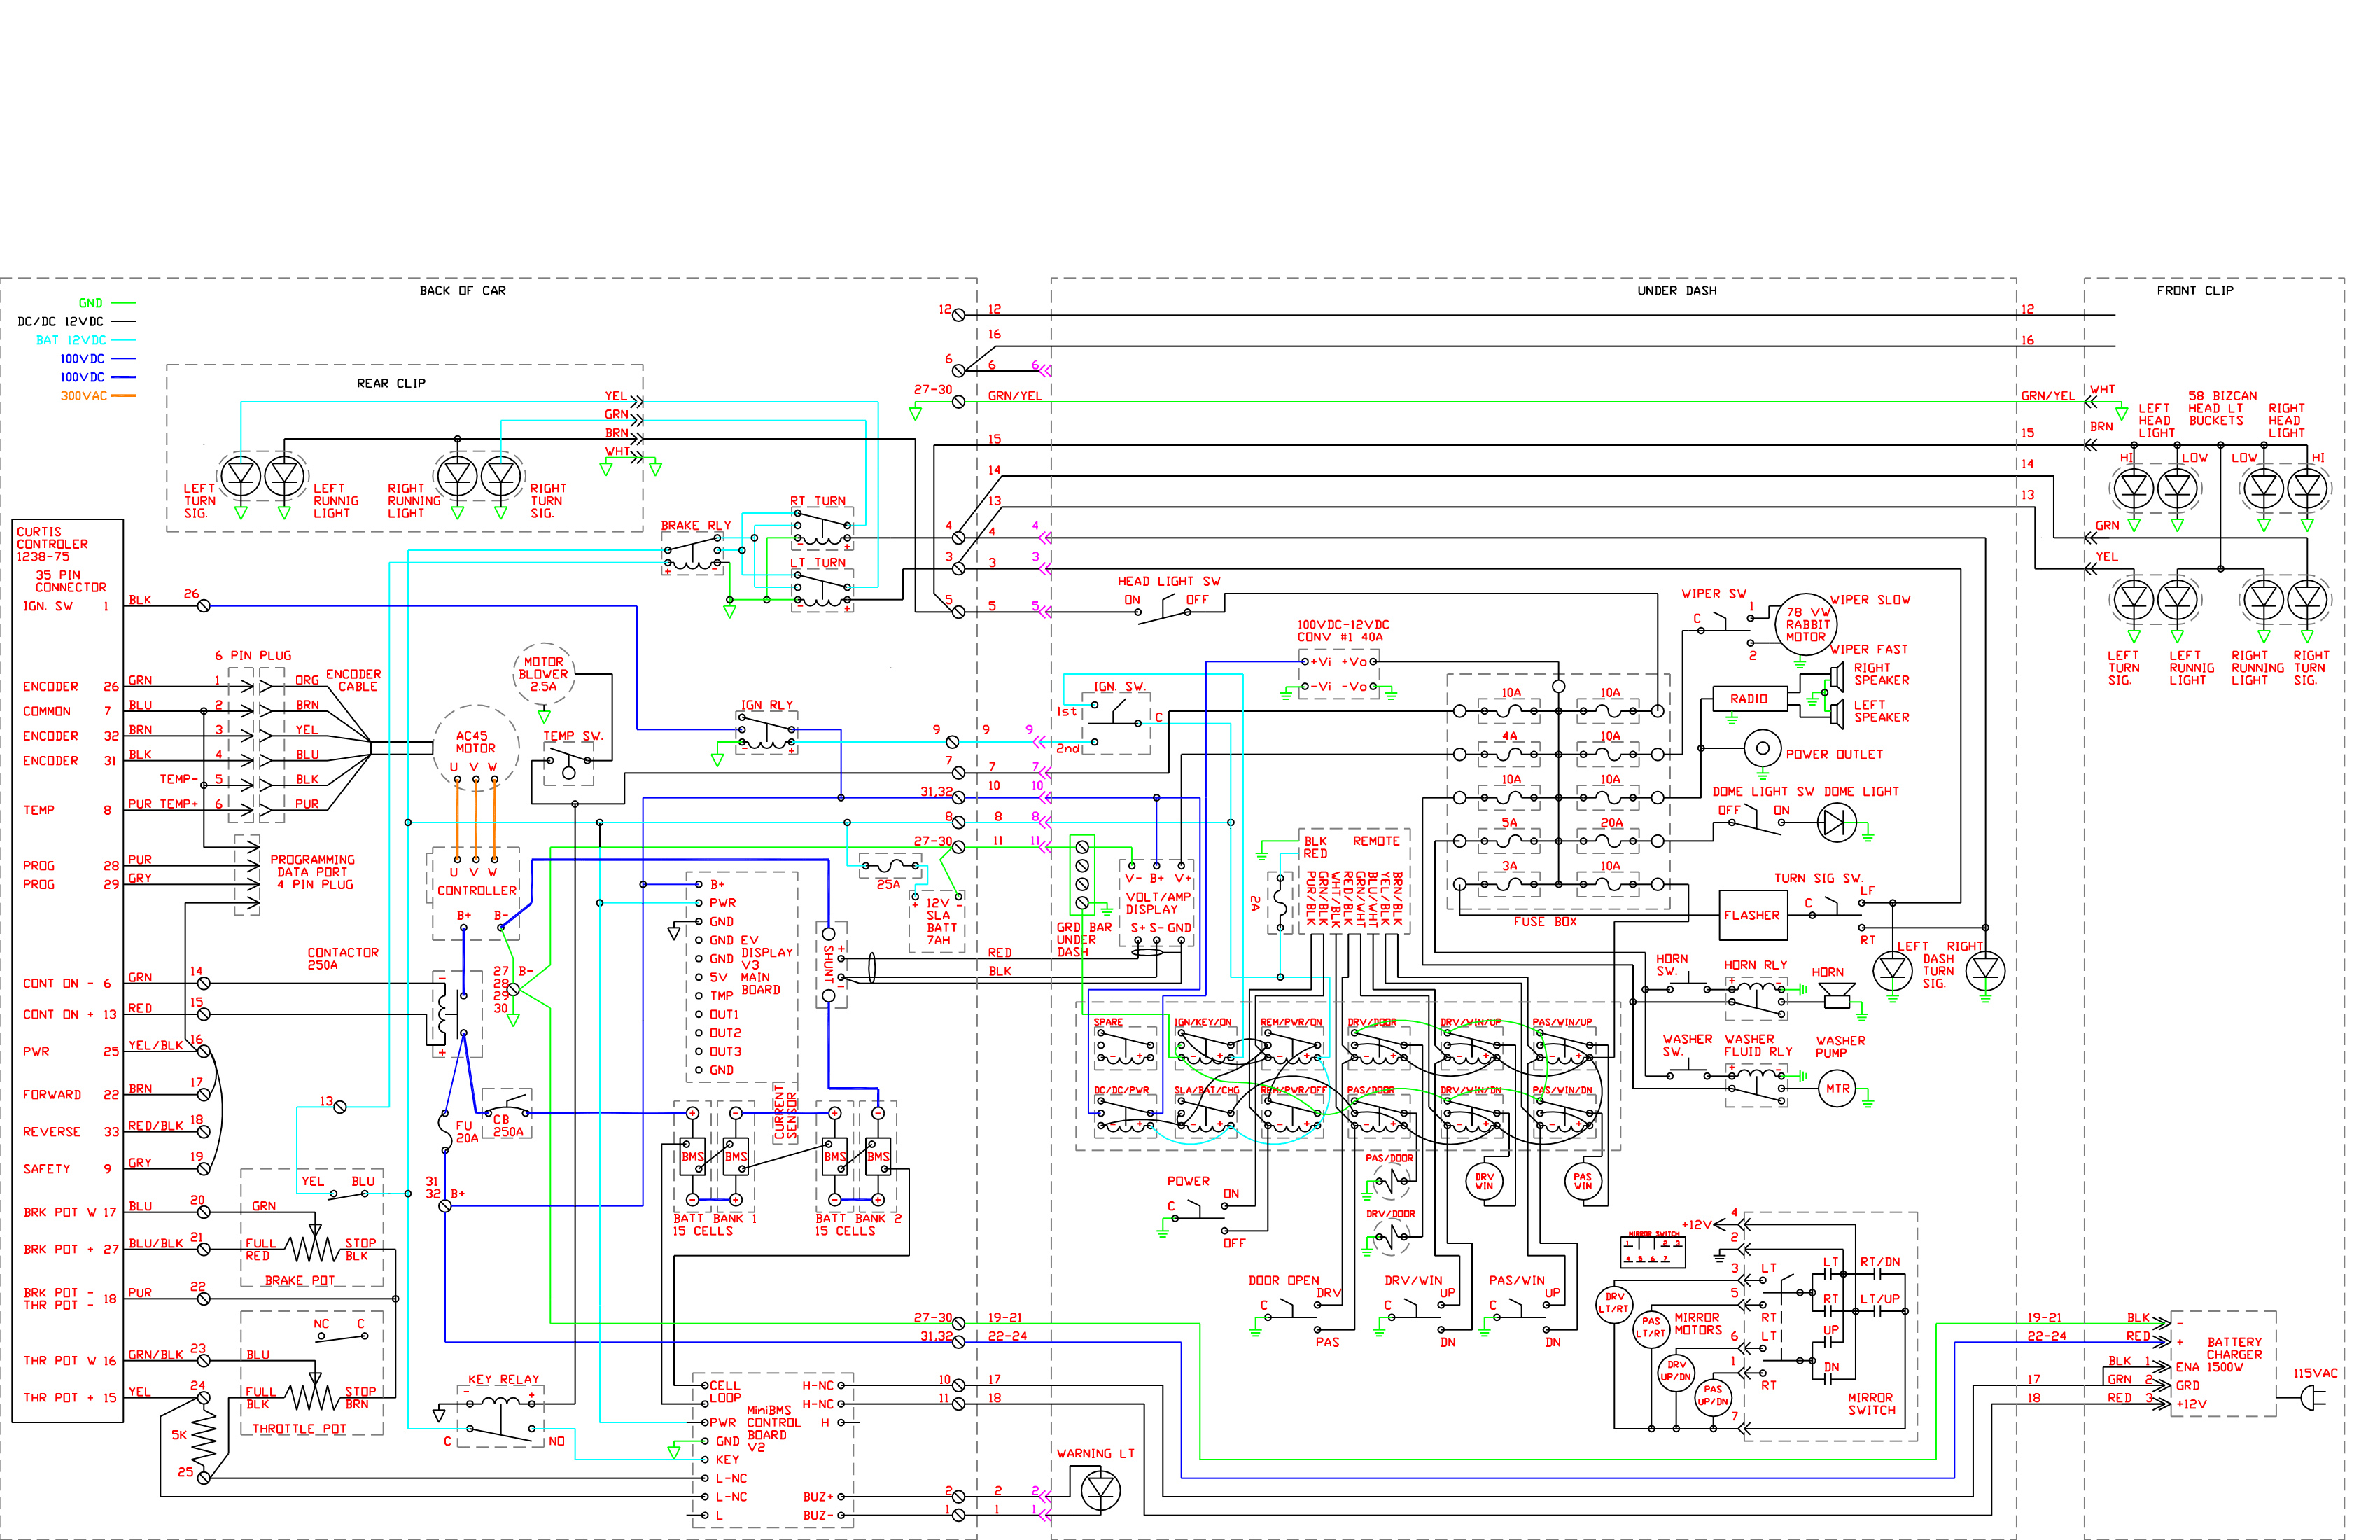The width and height of the screenshot is (2380, 1540).
Task: Click the GRD BAR UNDER DASH label
Action: (1083, 939)
